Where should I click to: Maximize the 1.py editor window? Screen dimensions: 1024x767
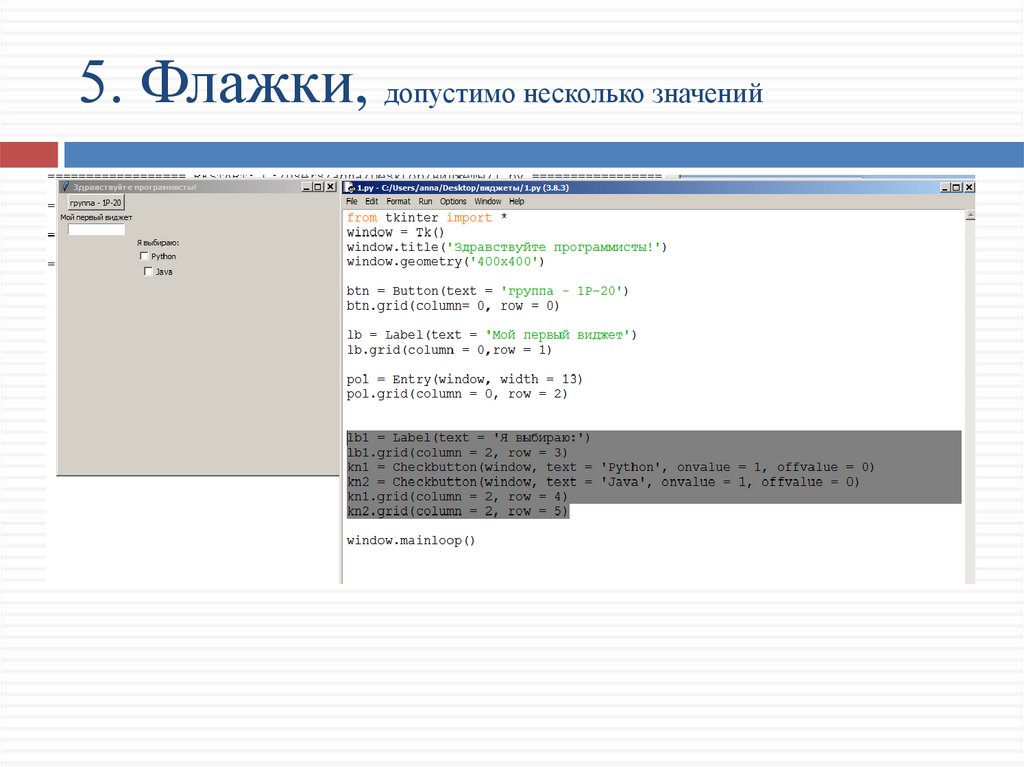(956, 187)
